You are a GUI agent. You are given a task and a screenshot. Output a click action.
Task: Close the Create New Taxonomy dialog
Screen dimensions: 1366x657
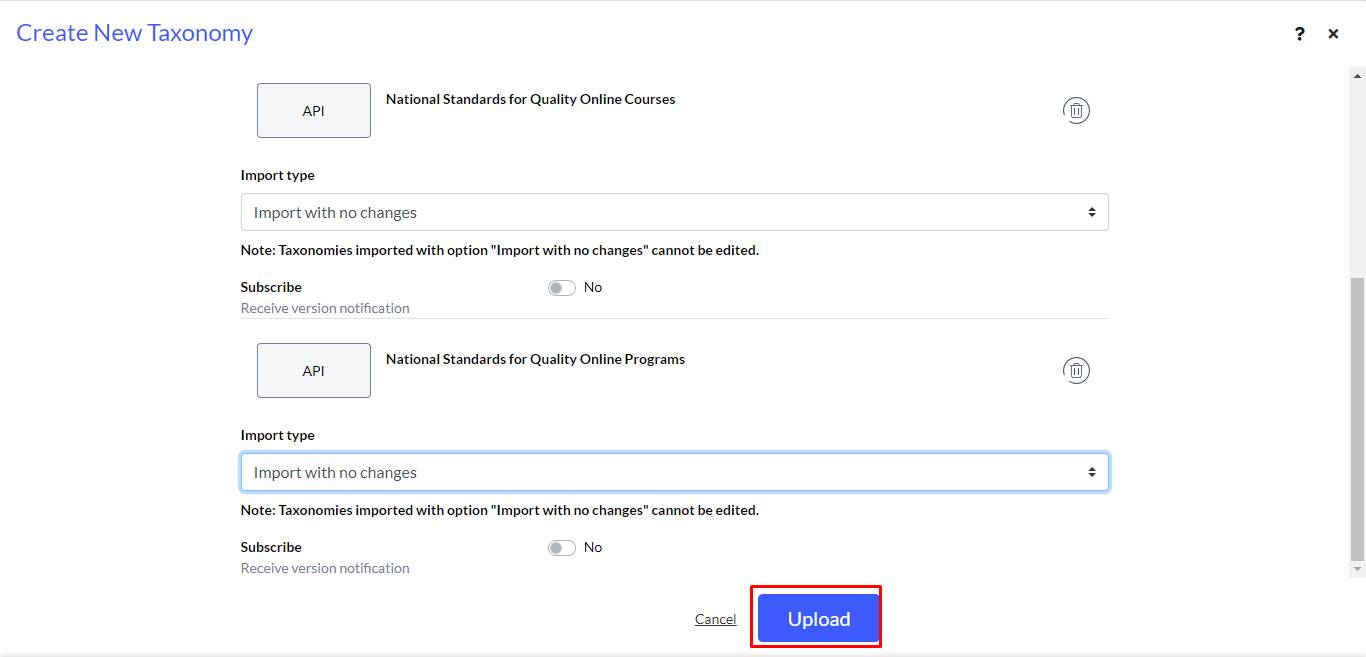tap(1333, 34)
